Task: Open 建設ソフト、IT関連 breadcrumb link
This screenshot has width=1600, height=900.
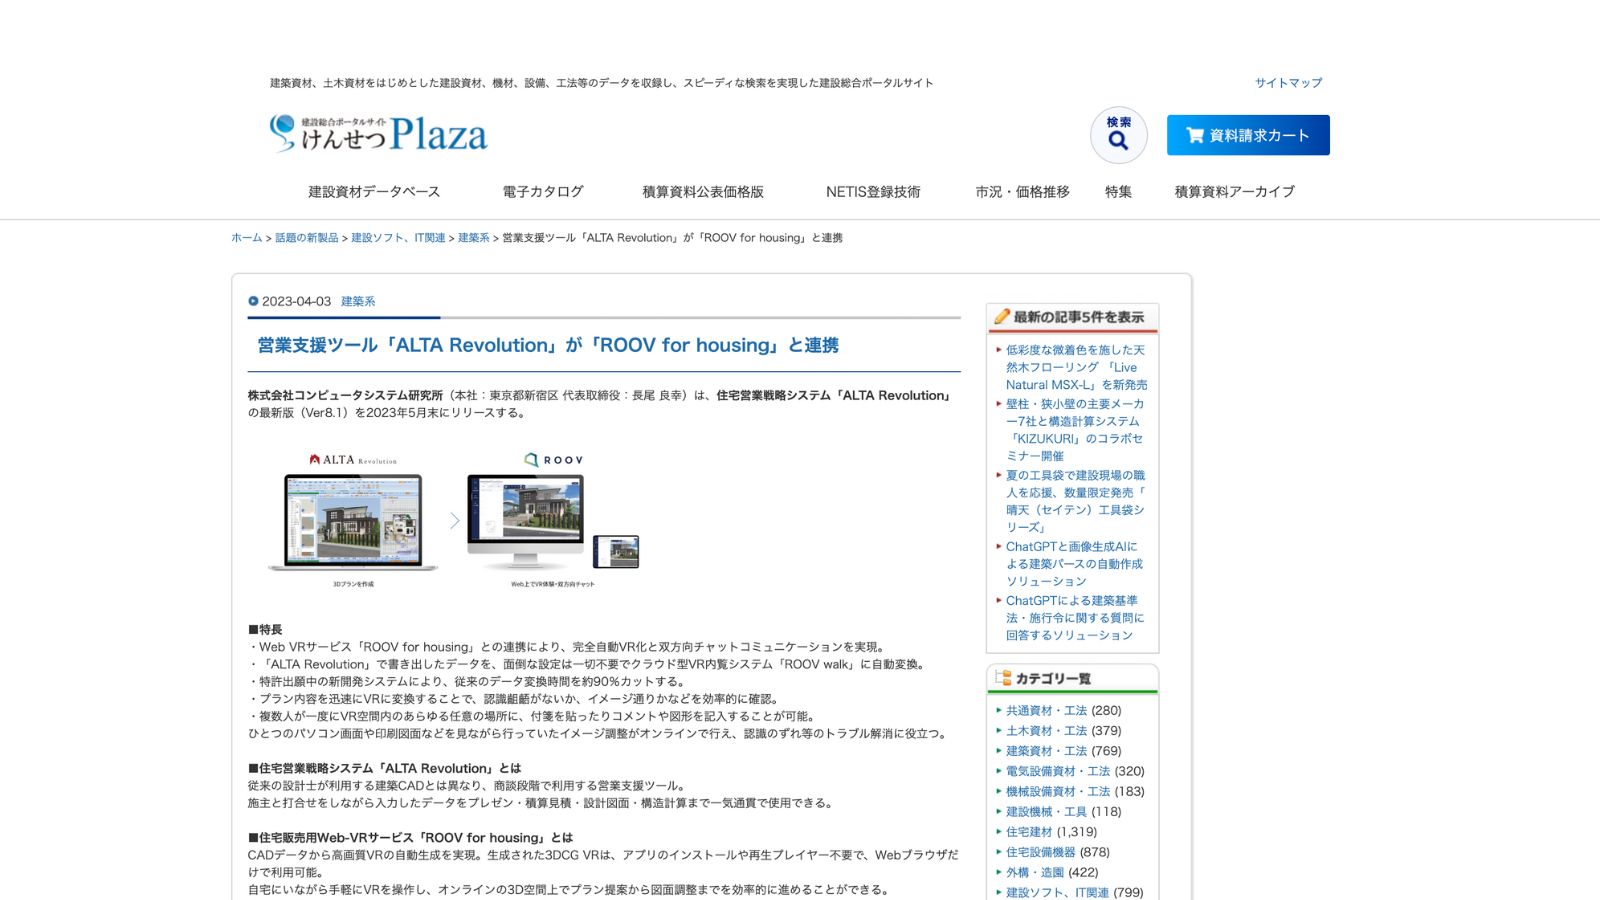Action: [398, 238]
